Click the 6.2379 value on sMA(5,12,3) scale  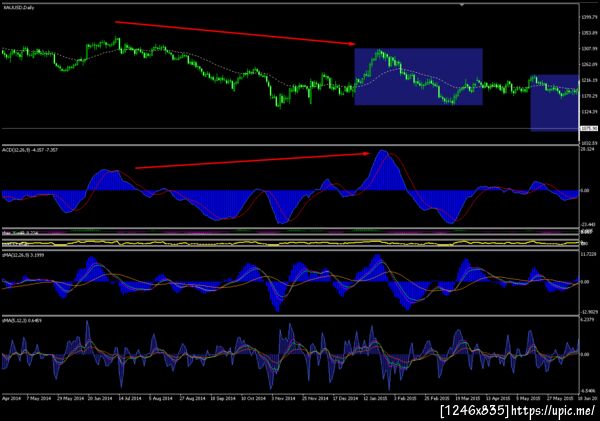[x=589, y=320]
